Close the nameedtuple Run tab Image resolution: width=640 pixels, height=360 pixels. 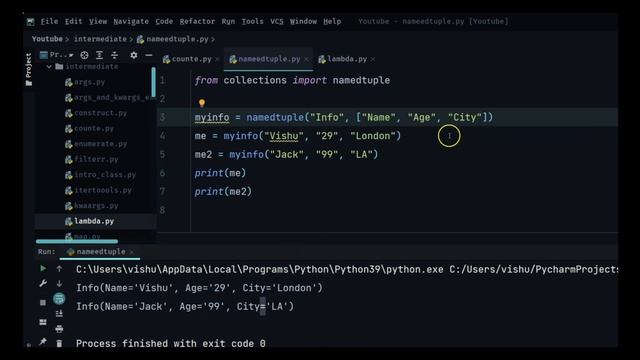click(x=131, y=252)
